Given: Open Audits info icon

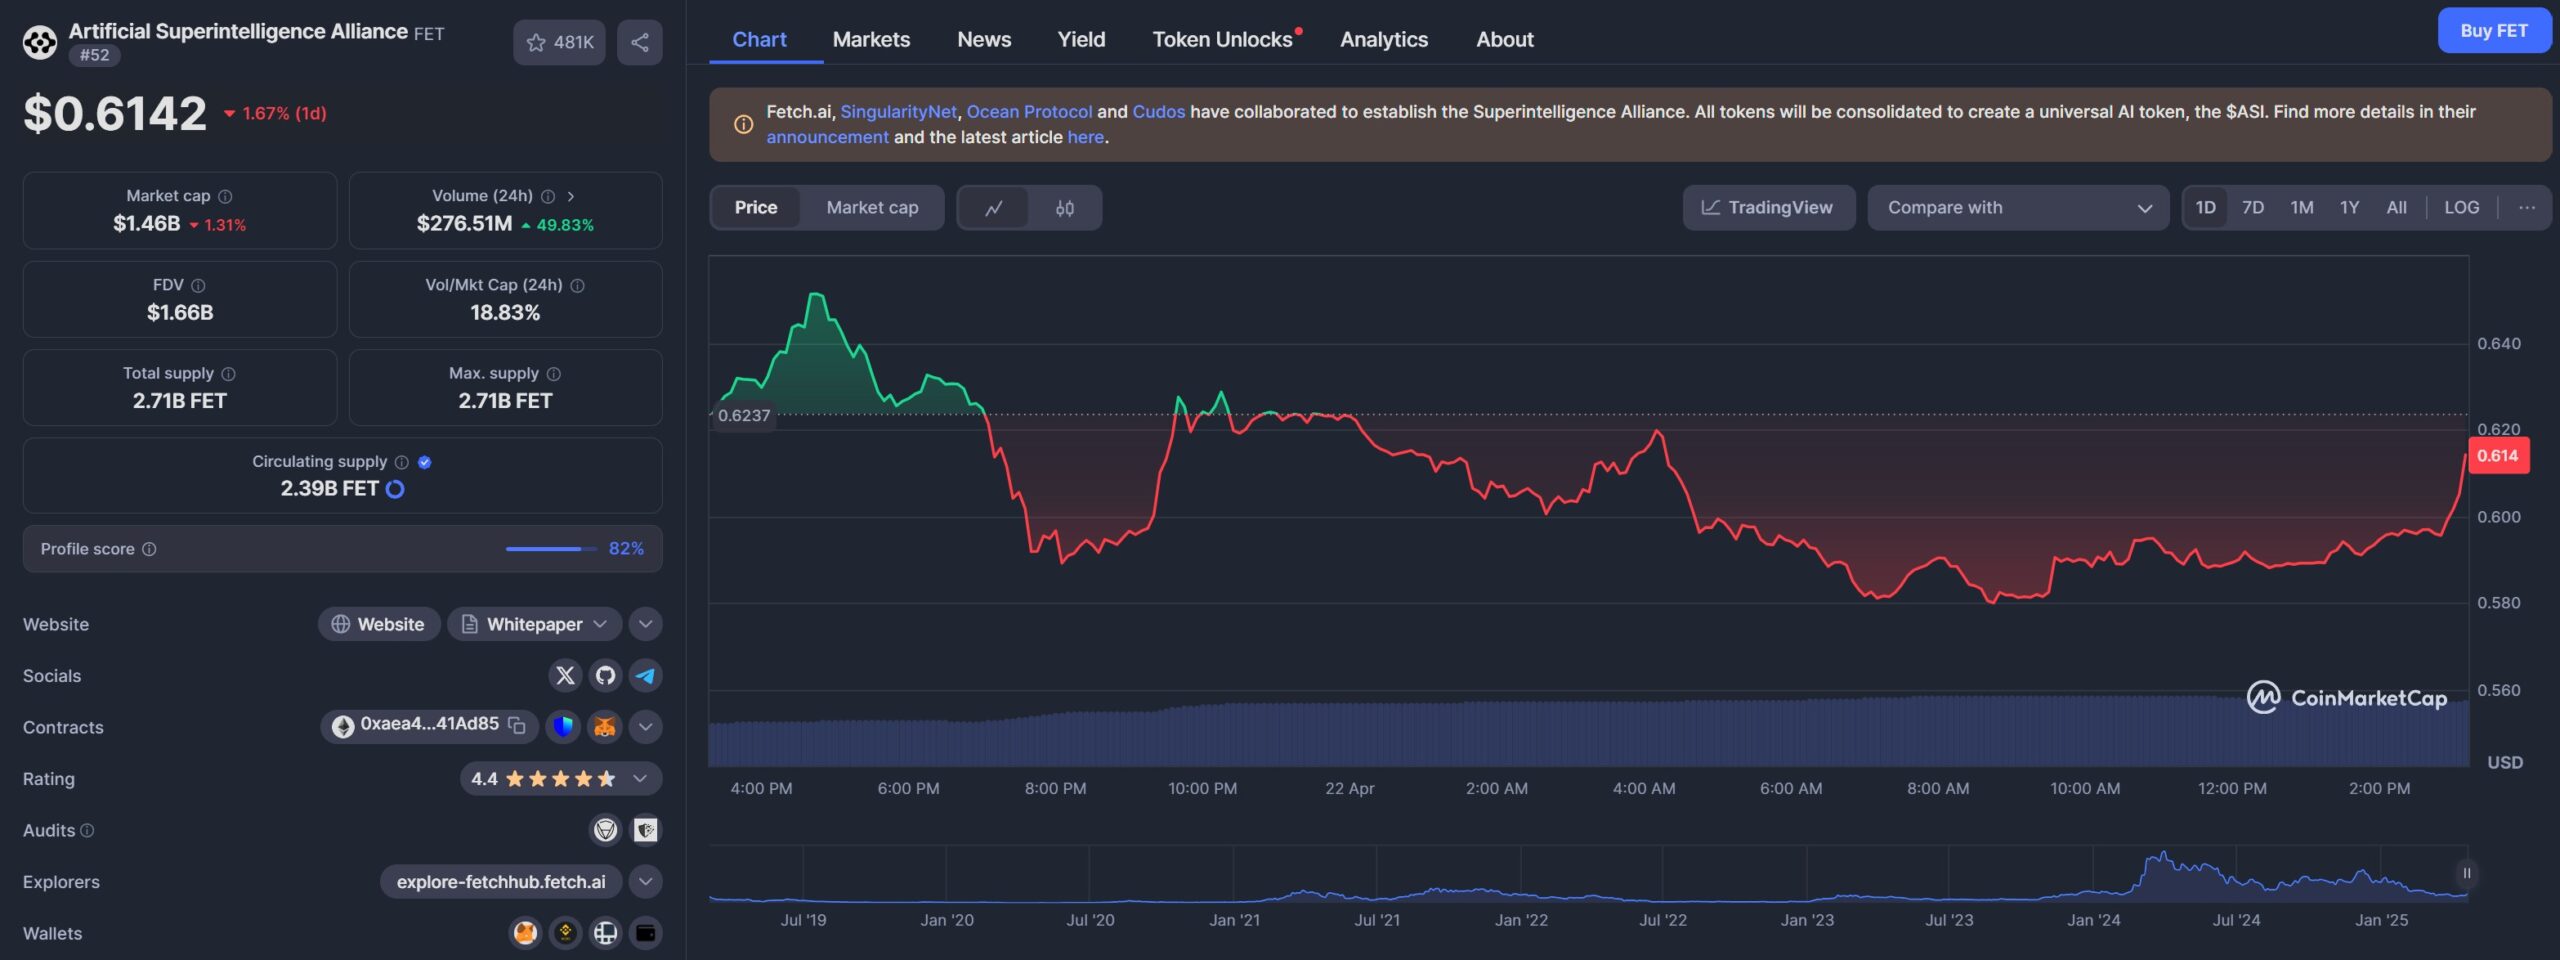Looking at the screenshot, I should (87, 830).
